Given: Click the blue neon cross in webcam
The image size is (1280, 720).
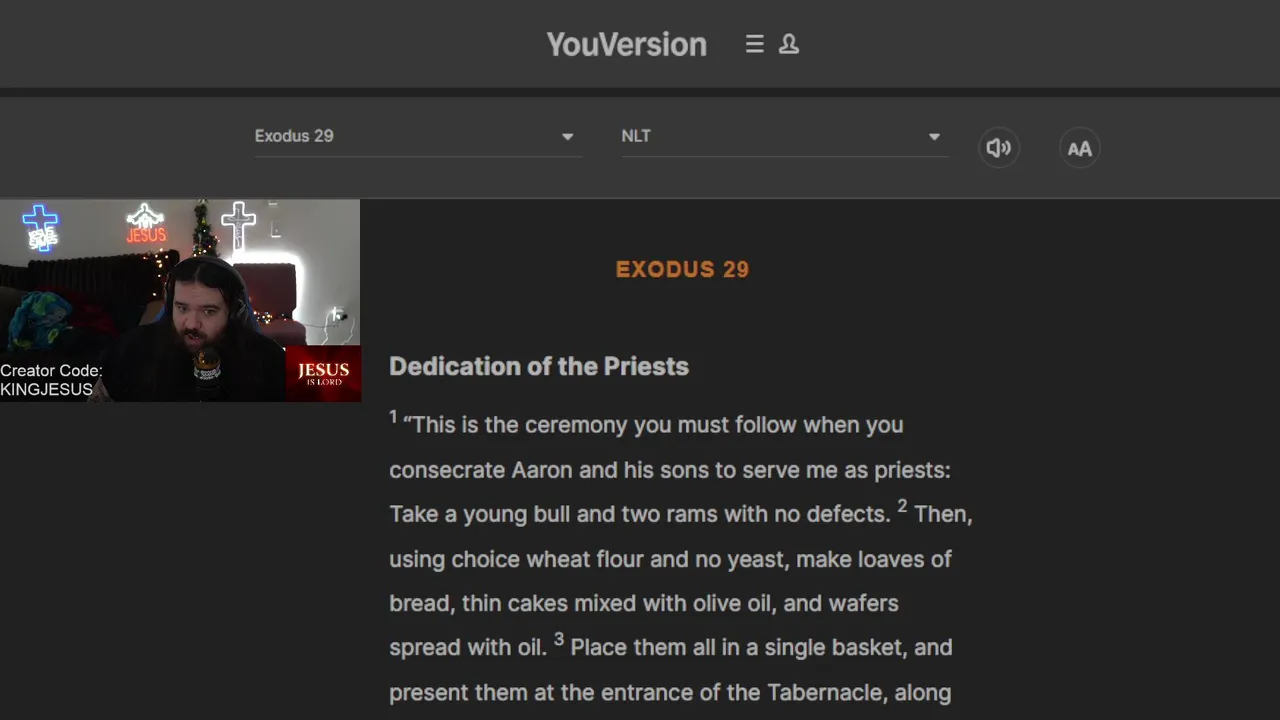Looking at the screenshot, I should (41, 226).
